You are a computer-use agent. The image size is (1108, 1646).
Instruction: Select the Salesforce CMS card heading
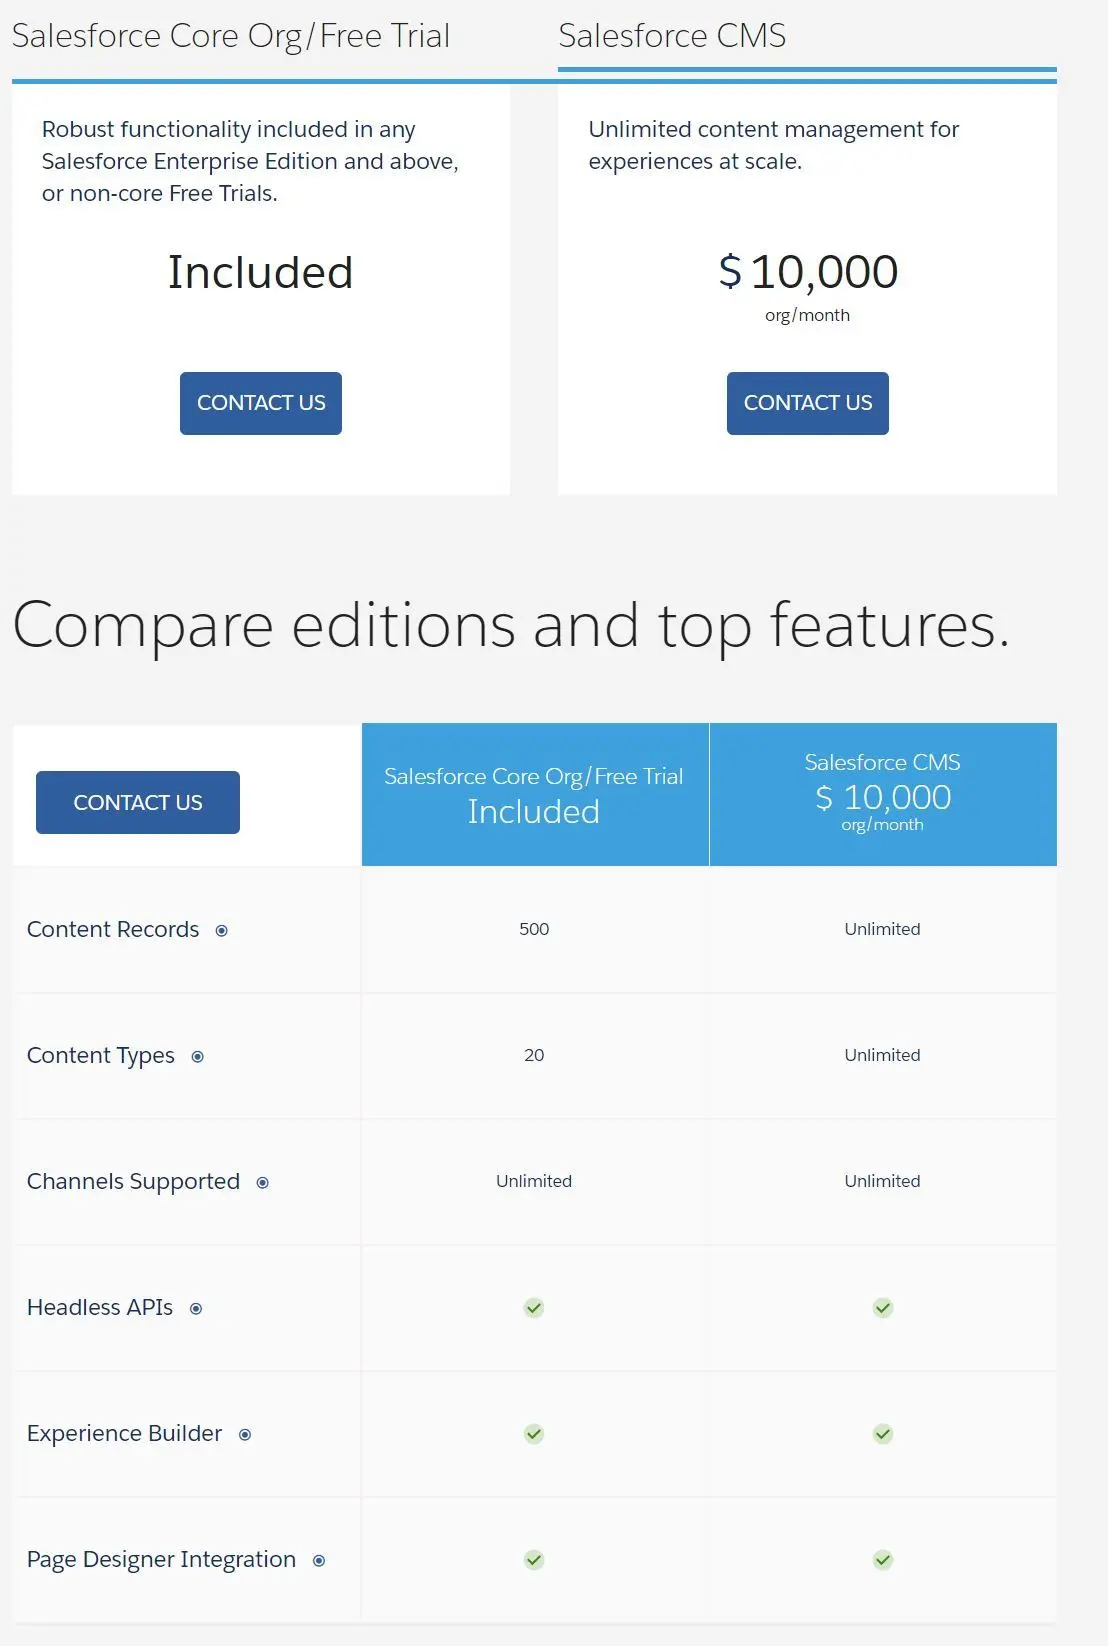point(672,36)
